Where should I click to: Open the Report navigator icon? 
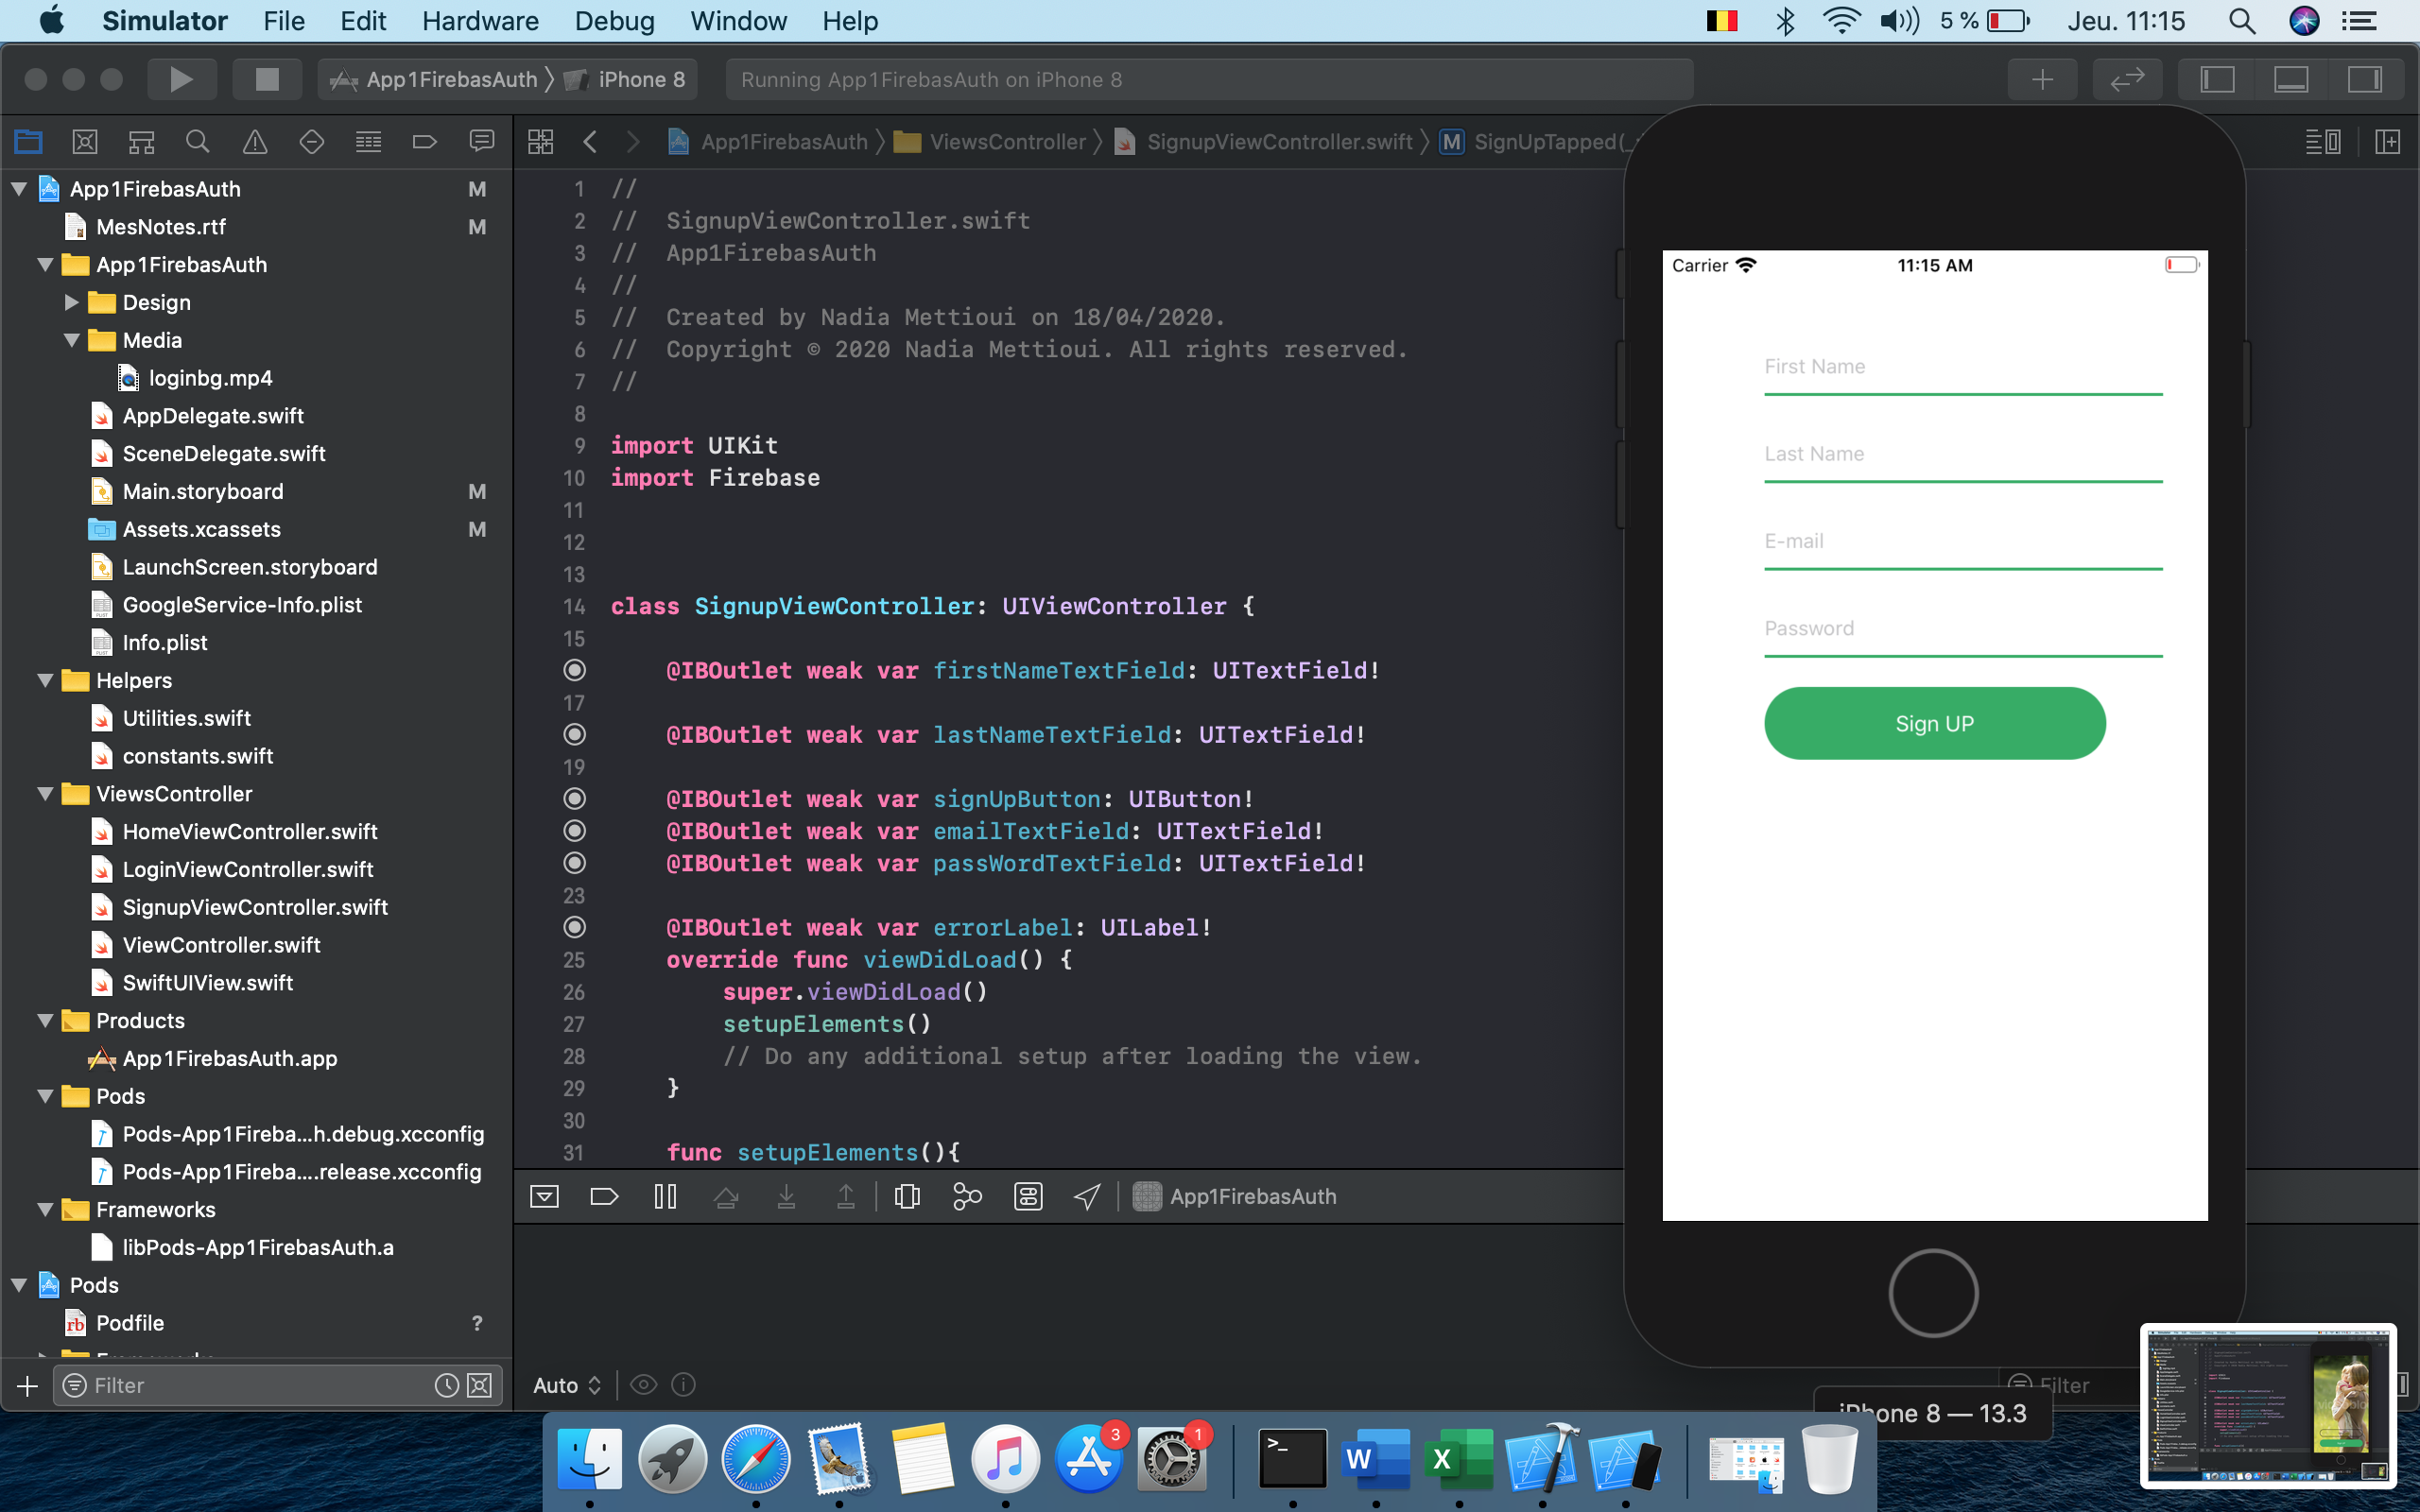pyautogui.click(x=481, y=142)
